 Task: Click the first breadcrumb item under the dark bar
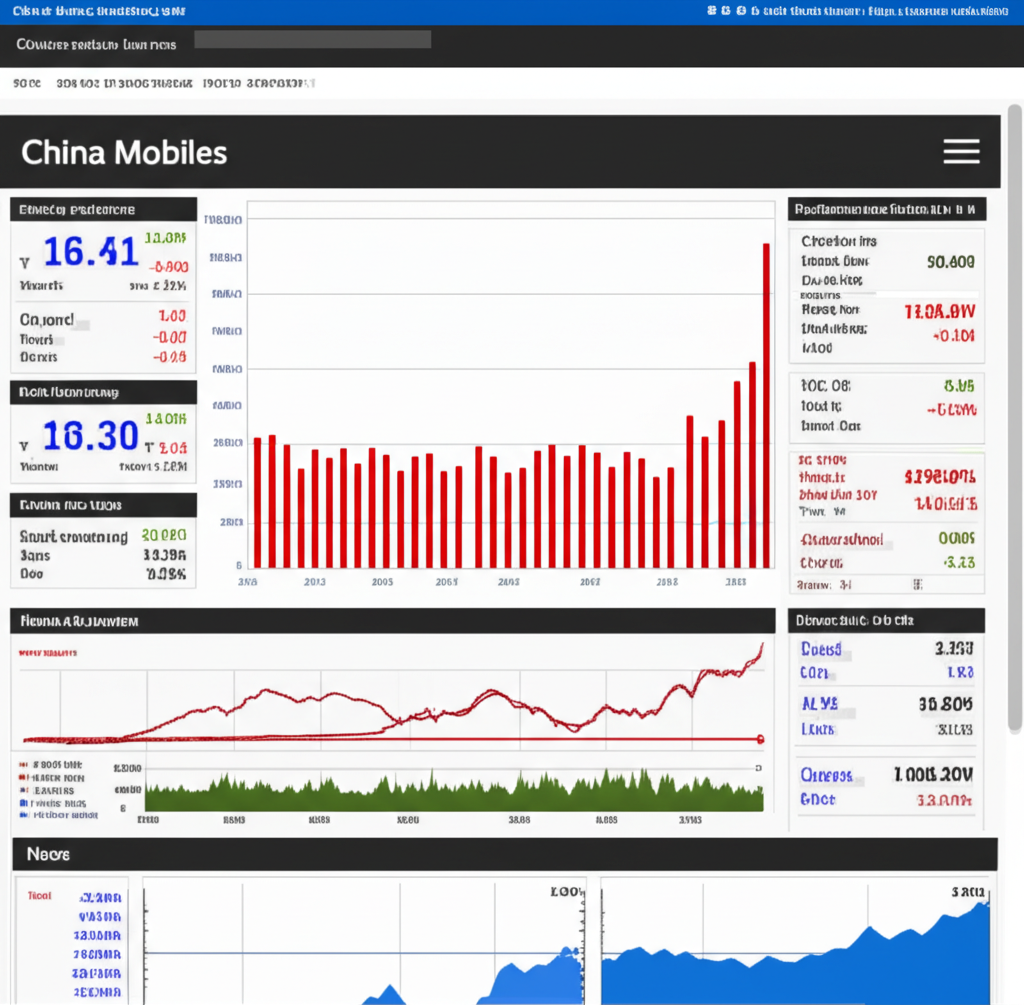coord(27,84)
